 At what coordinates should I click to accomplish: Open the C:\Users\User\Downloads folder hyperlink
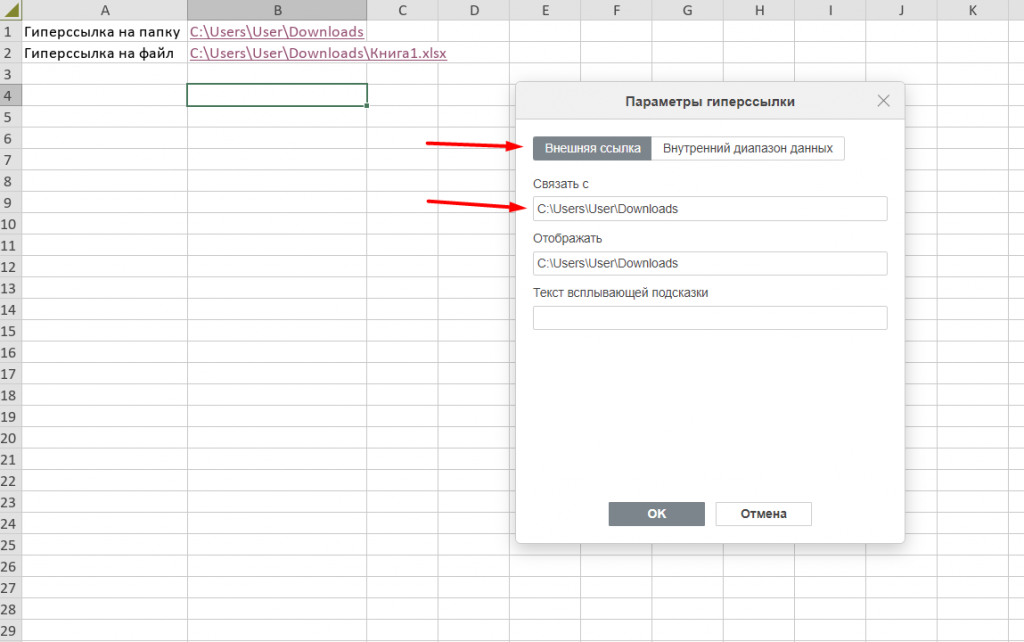[x=276, y=32]
